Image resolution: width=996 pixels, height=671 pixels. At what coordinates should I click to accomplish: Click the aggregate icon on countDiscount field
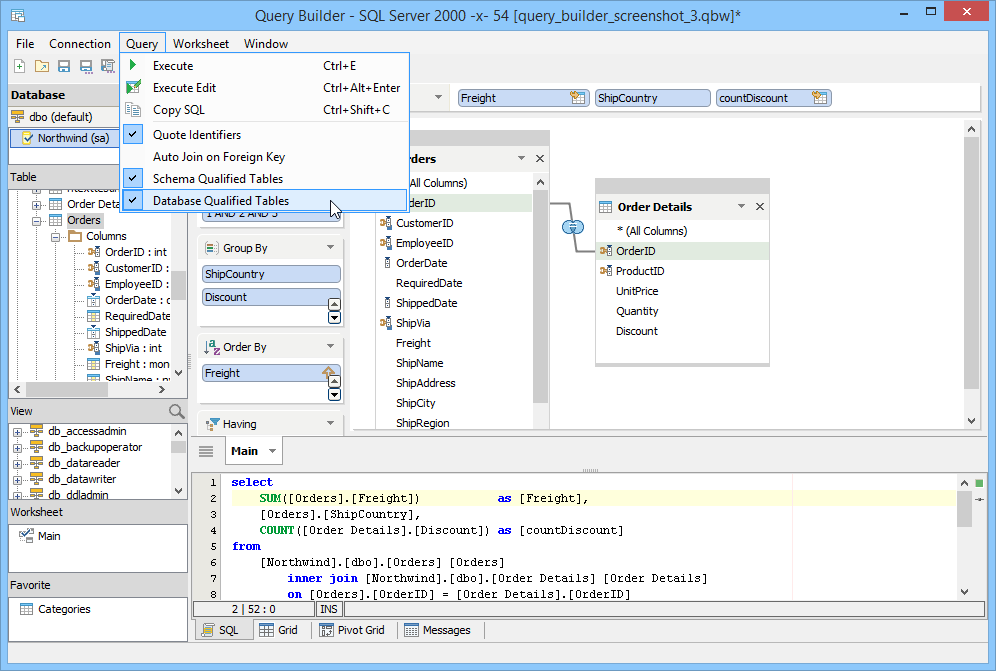pyautogui.click(x=819, y=98)
